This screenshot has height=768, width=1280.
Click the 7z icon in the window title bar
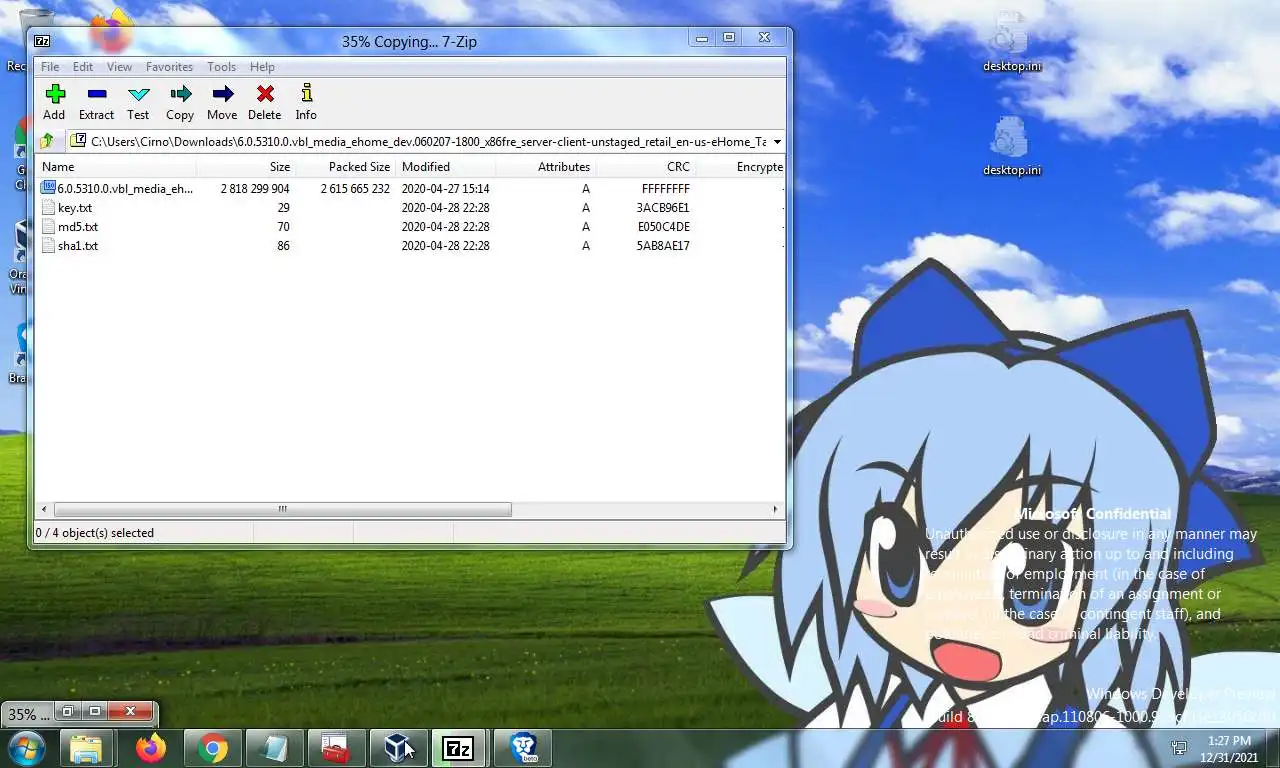point(42,41)
